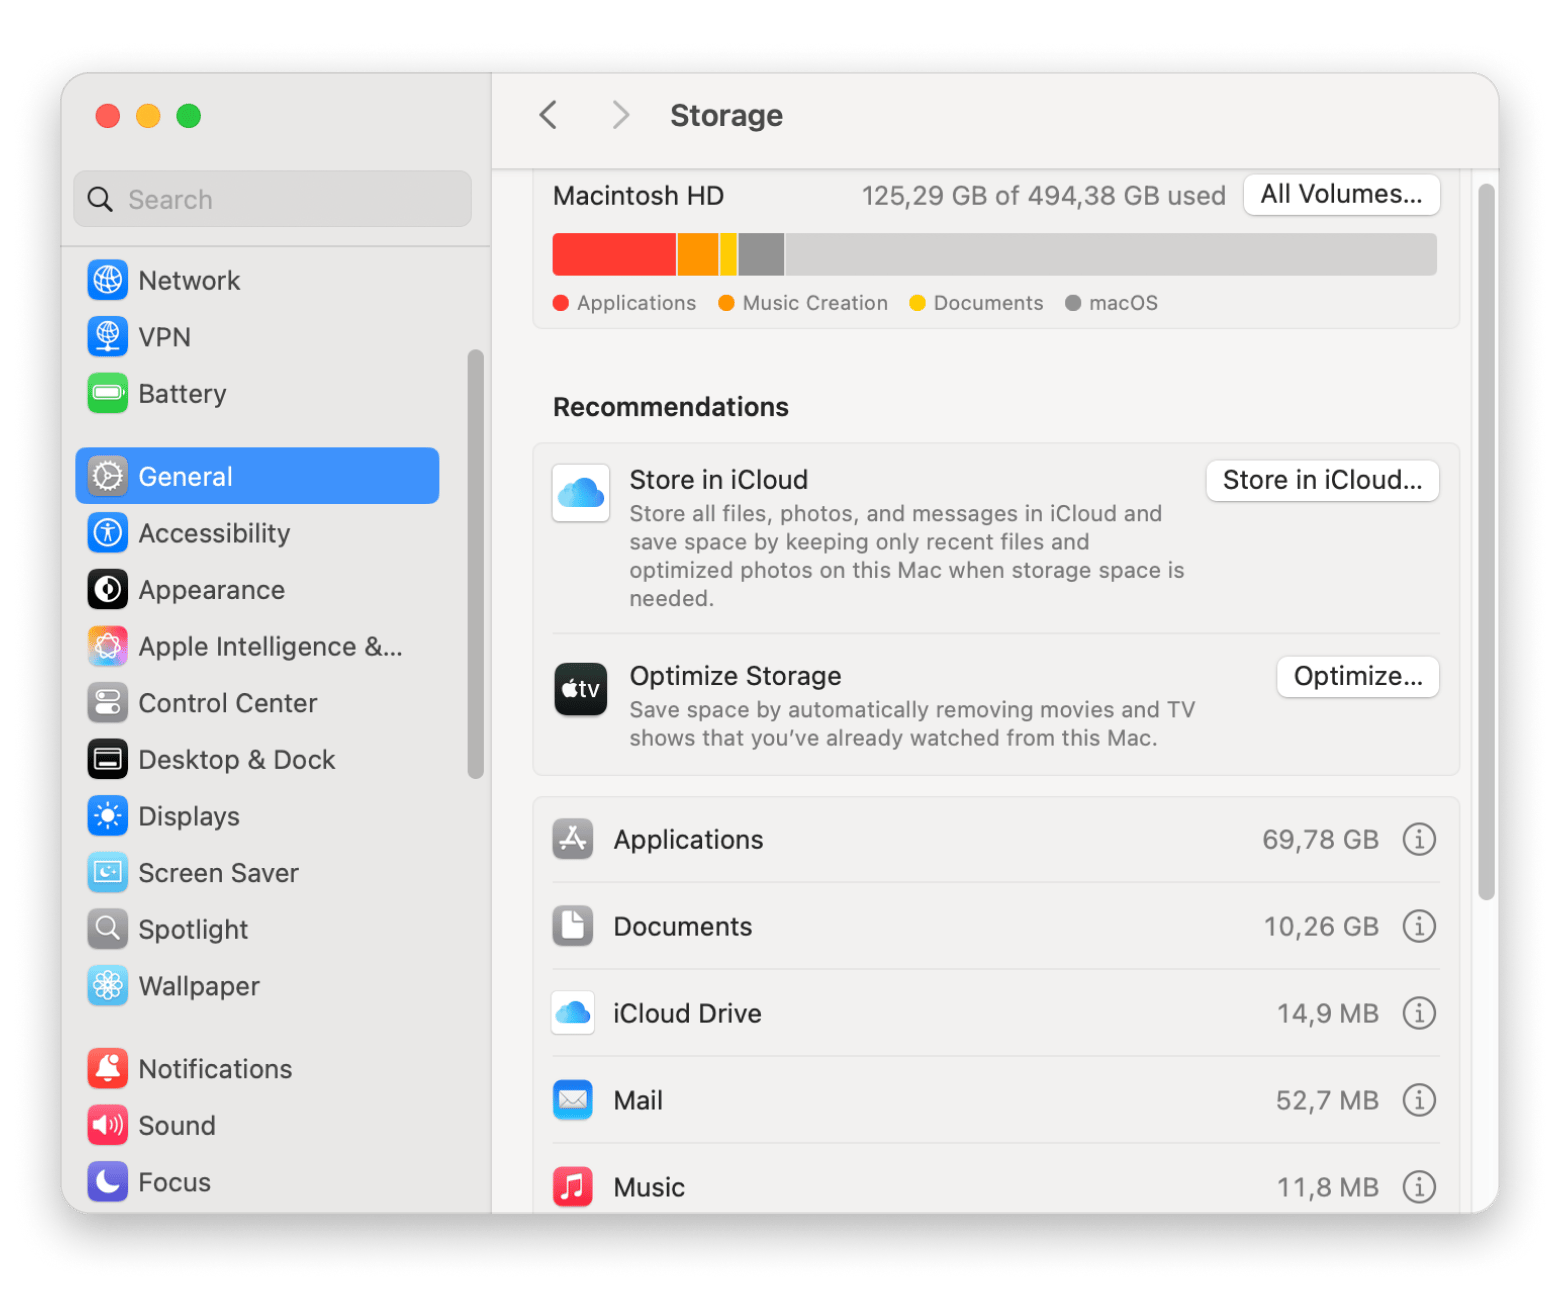Click the Search field in sidebar
Screen dimensions: 1560x1294
click(x=272, y=199)
